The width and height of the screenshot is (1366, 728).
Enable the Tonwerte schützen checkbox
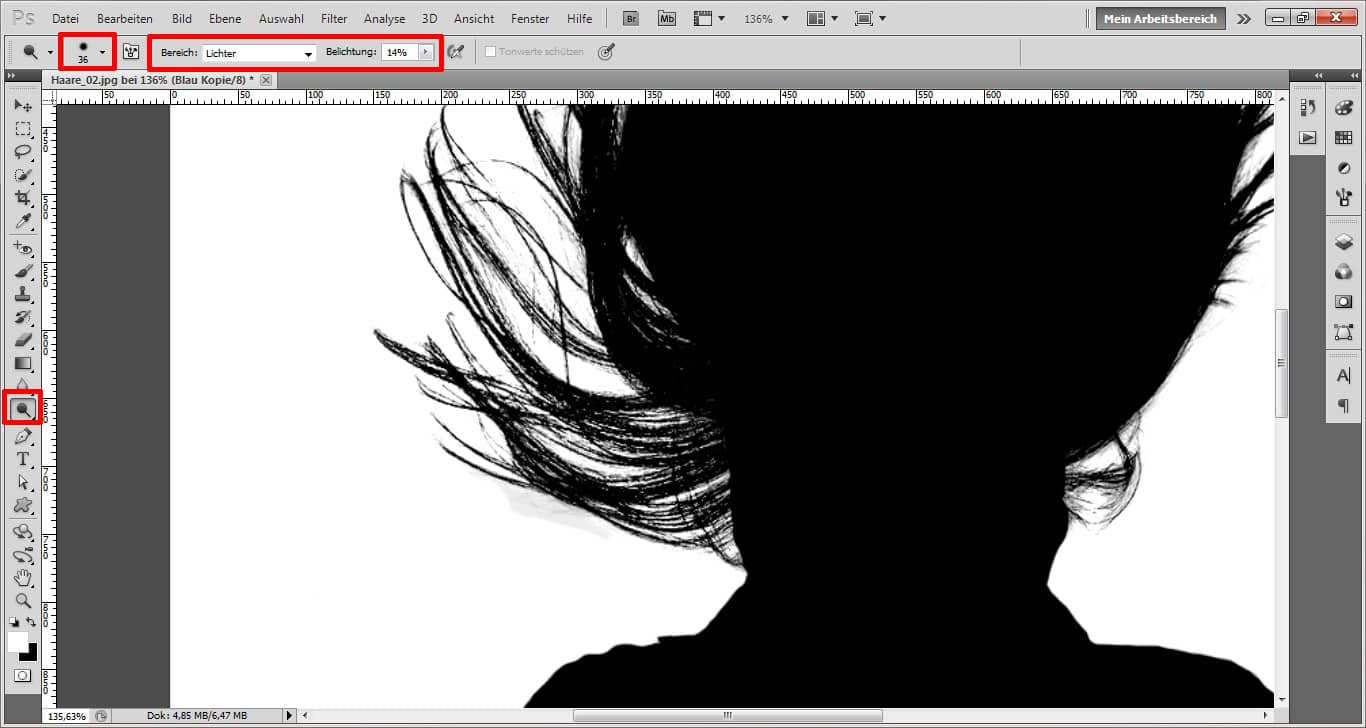[x=490, y=51]
